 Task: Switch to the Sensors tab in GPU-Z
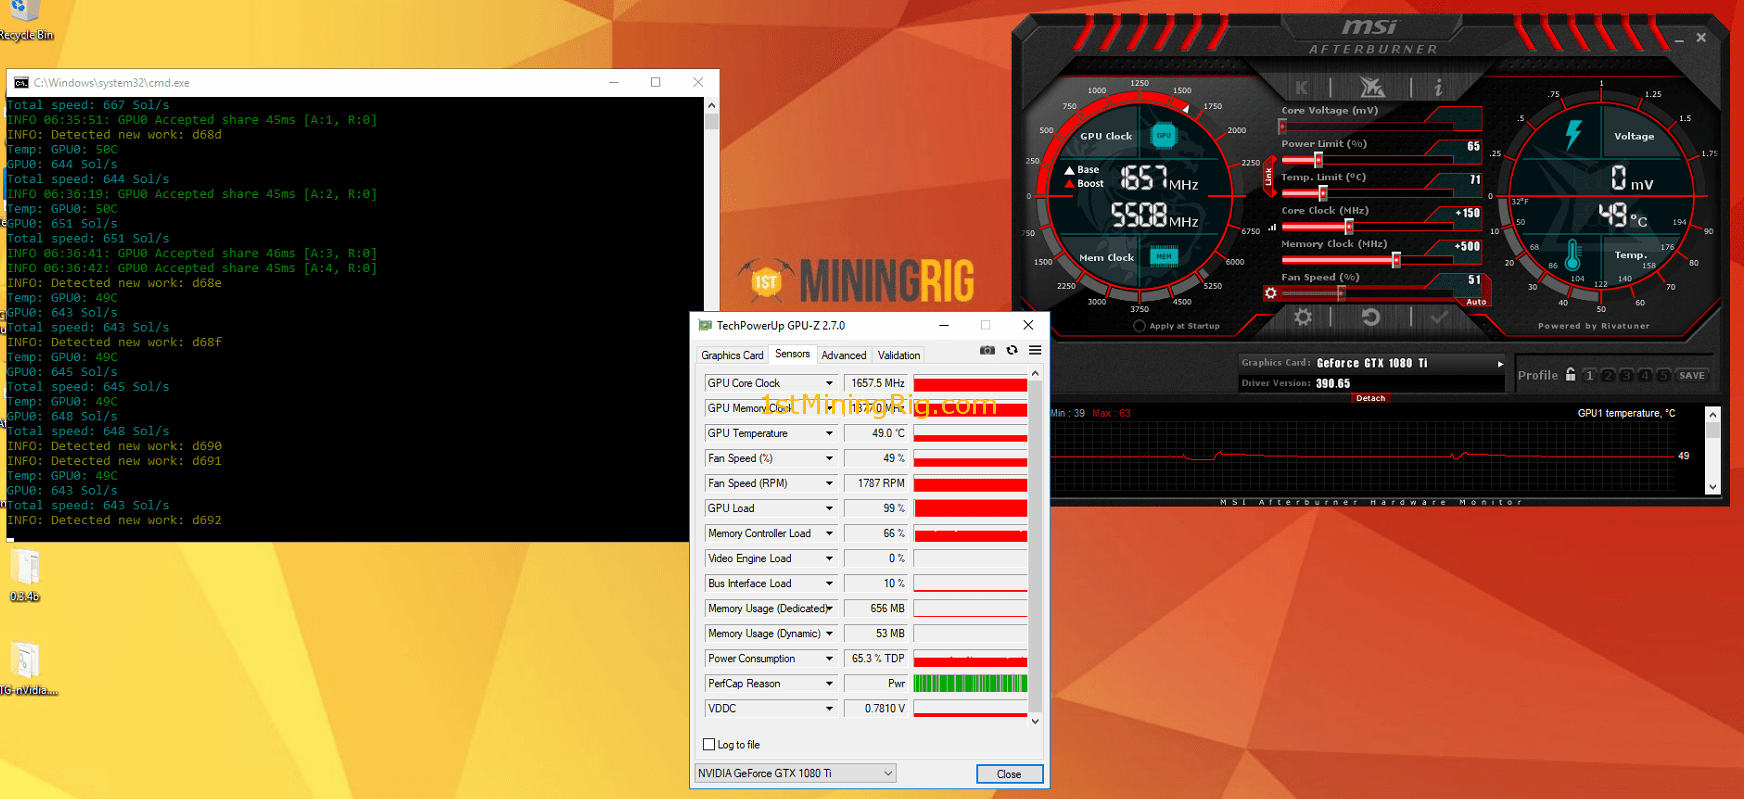tap(792, 354)
